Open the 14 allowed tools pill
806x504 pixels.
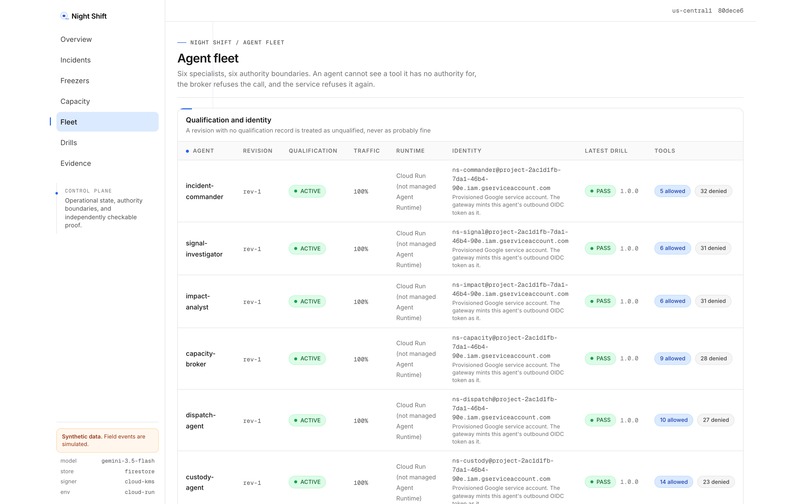(x=674, y=482)
